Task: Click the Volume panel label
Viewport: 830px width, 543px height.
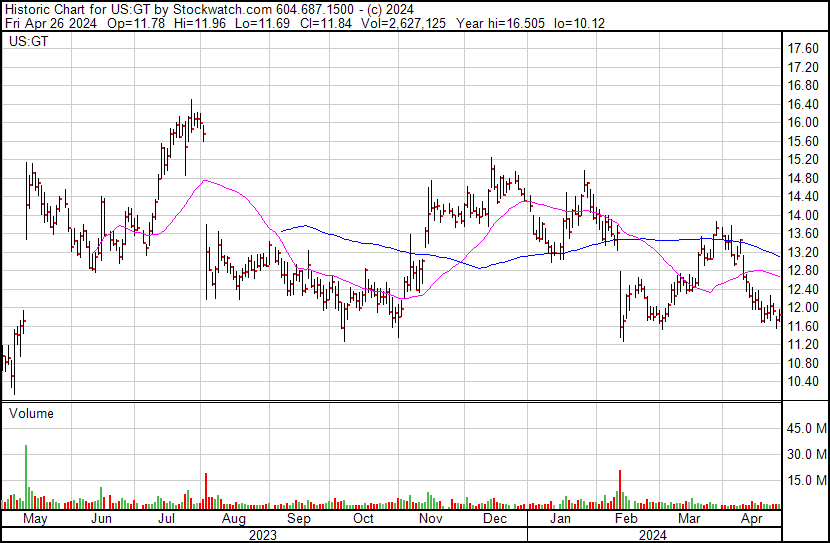Action: tap(31, 413)
